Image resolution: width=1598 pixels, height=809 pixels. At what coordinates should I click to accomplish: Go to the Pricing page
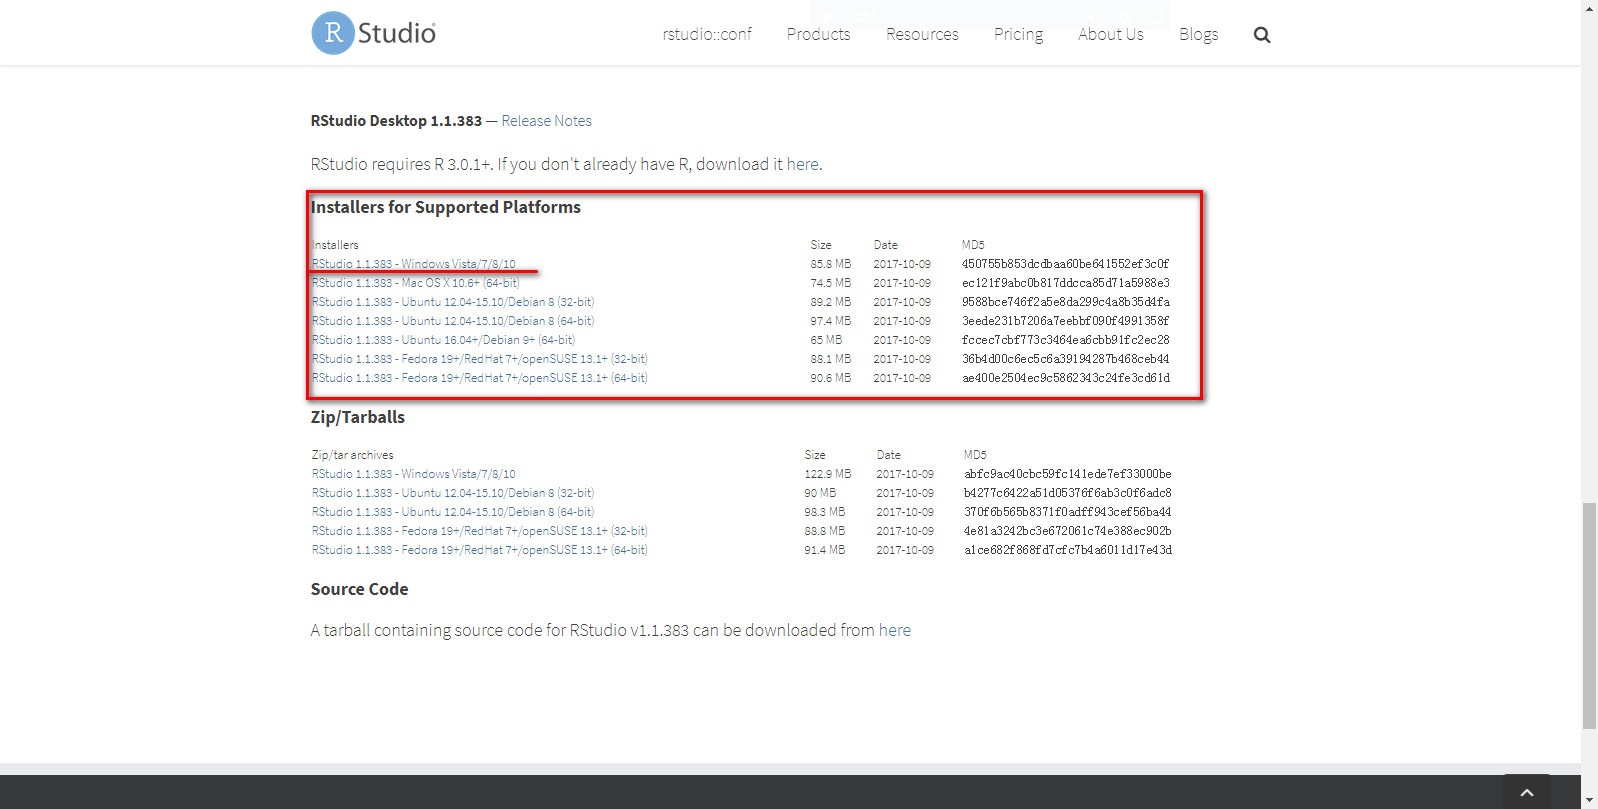coord(1018,34)
